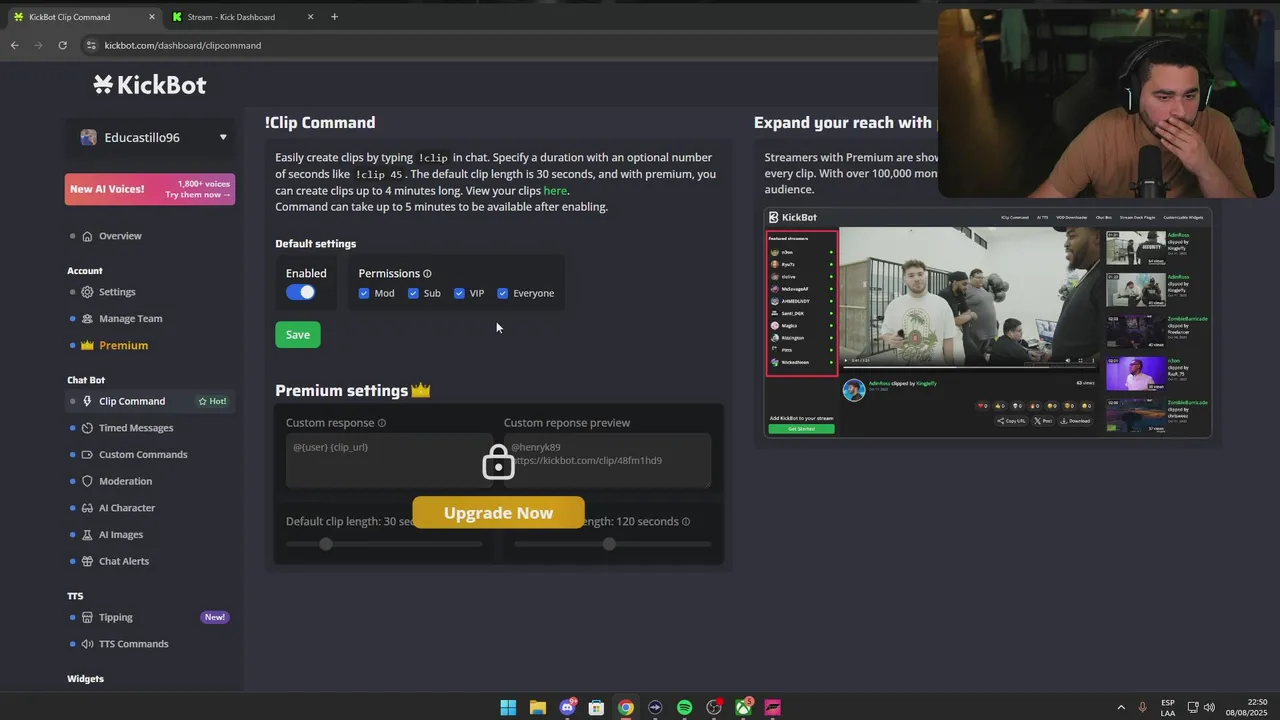The image size is (1280, 720).
Task: Toggle the Enabled switch off
Action: (x=300, y=292)
